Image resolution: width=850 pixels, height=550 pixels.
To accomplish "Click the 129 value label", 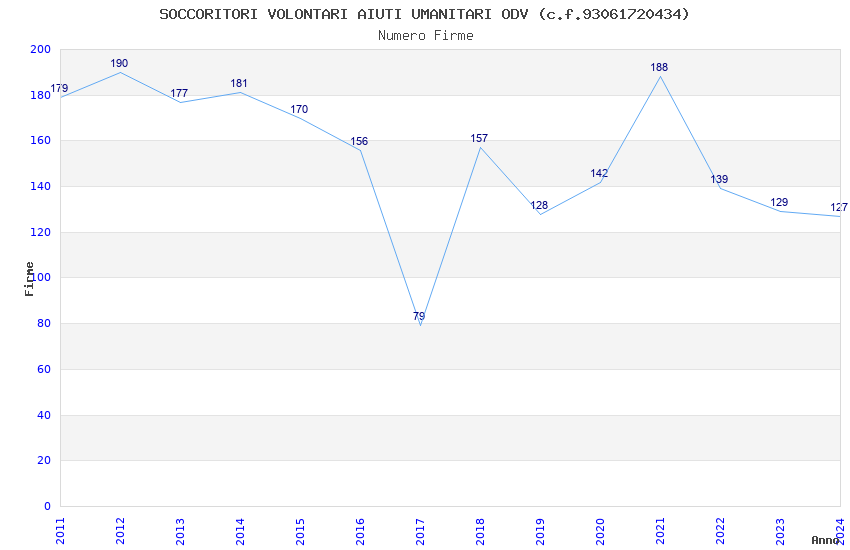I will (780, 203).
